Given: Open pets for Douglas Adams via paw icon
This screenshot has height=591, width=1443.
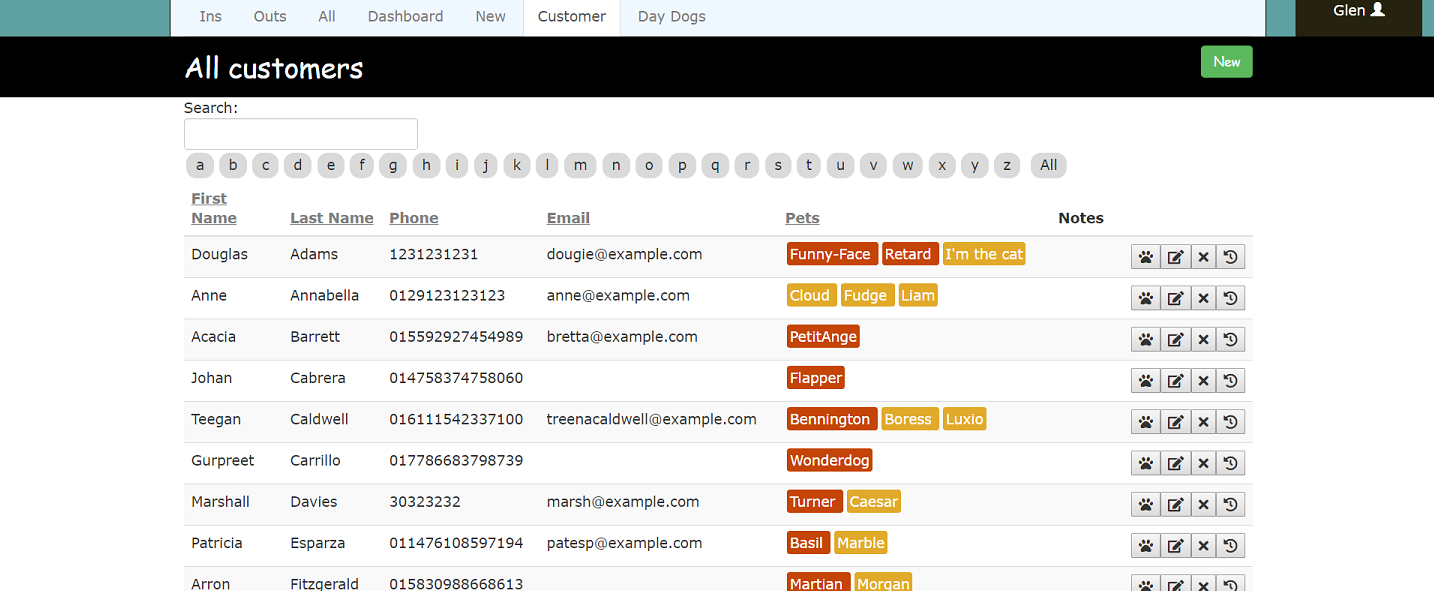Looking at the screenshot, I should pyautogui.click(x=1146, y=257).
